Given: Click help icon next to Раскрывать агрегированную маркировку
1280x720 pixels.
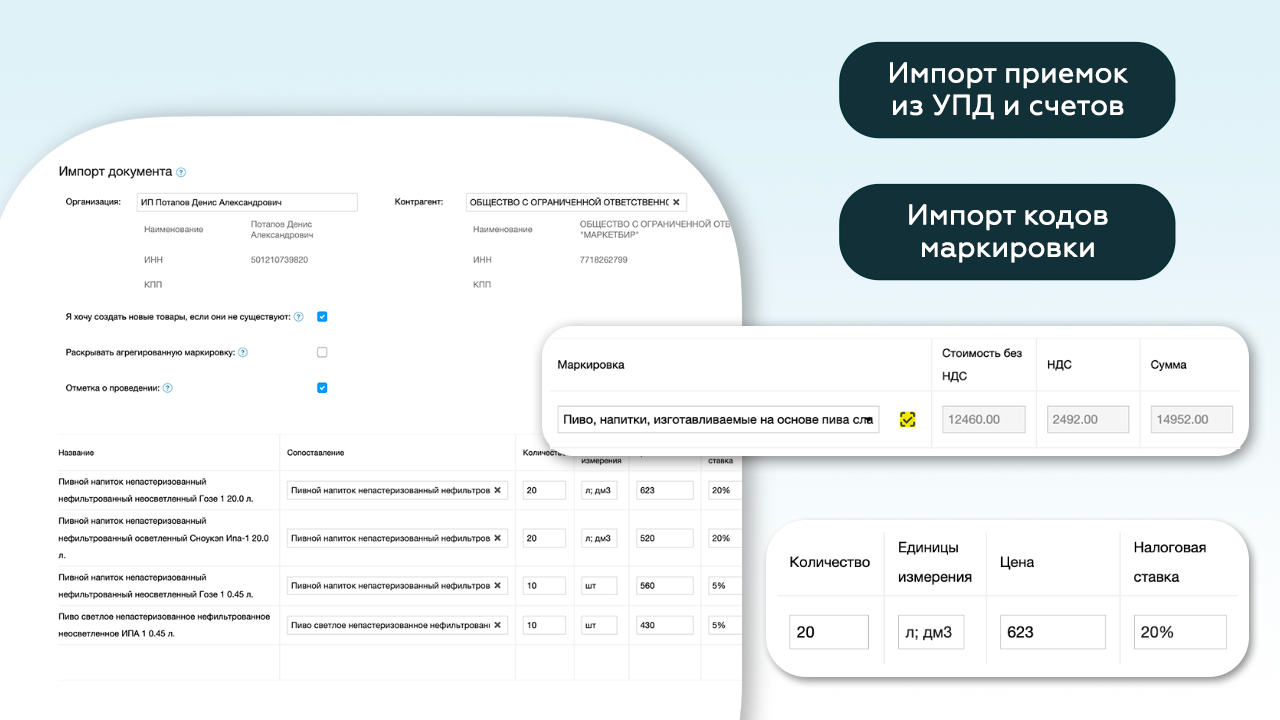Looking at the screenshot, I should [243, 353].
